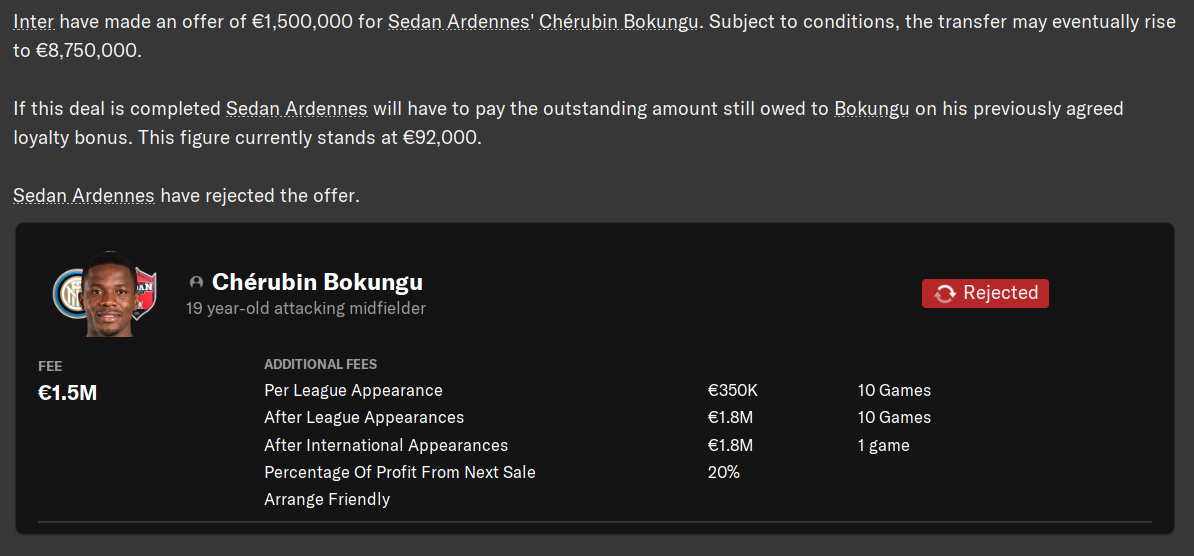Click the €1.5M fee amount
The image size is (1194, 556).
click(67, 393)
